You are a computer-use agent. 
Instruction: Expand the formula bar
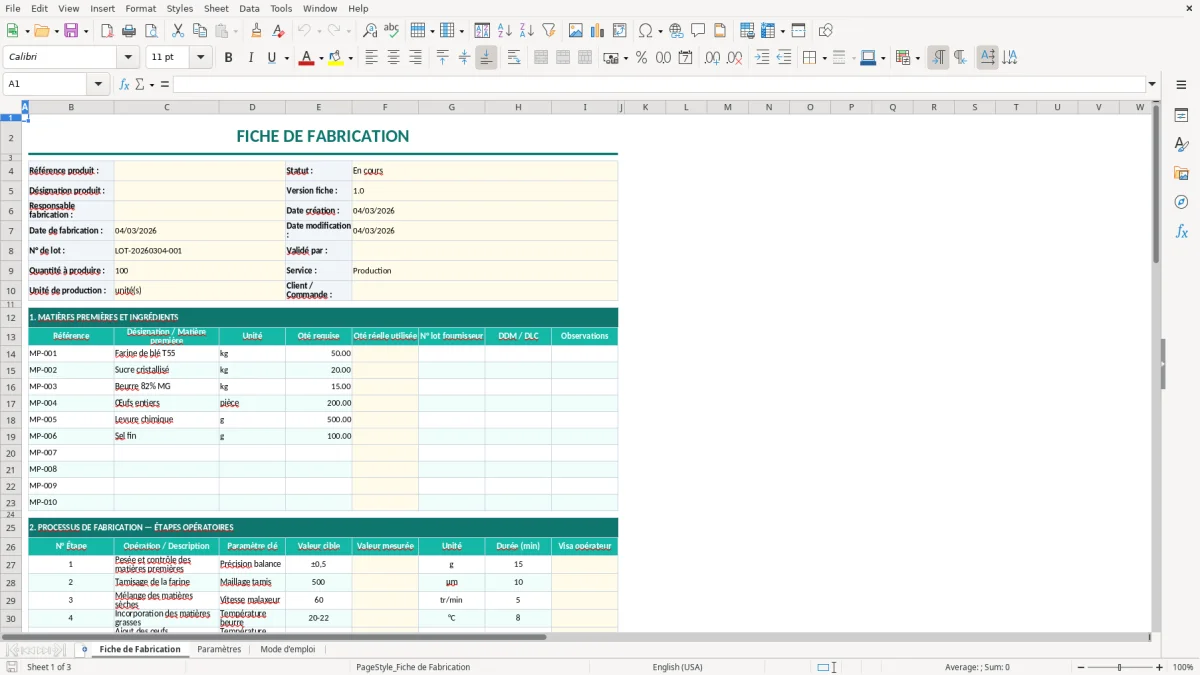click(1152, 84)
